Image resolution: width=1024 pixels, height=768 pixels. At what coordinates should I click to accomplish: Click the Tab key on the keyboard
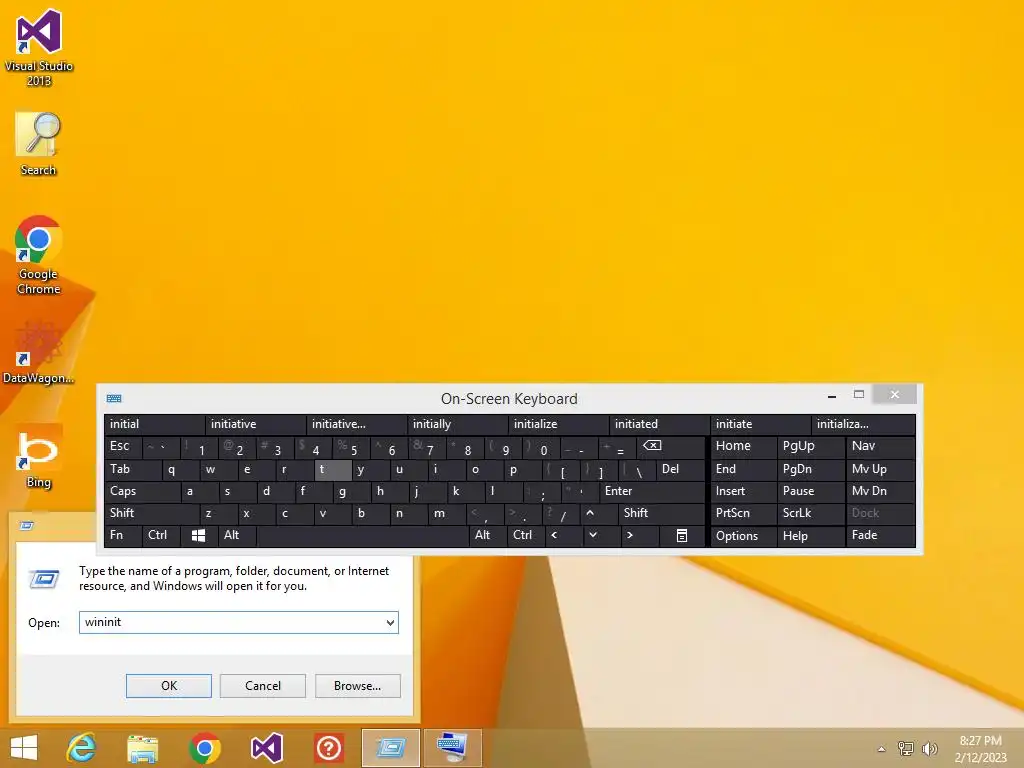click(x=133, y=470)
